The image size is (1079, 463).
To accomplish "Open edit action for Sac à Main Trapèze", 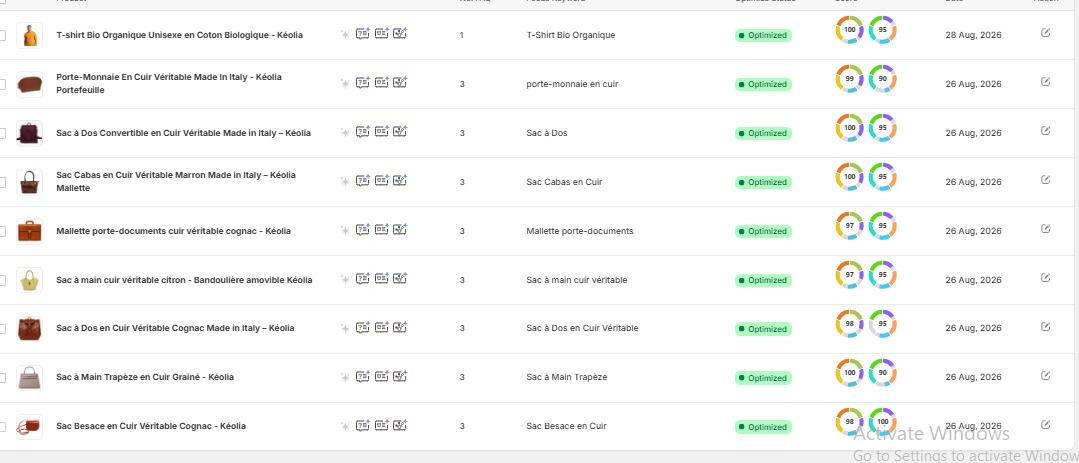I will point(1045,375).
